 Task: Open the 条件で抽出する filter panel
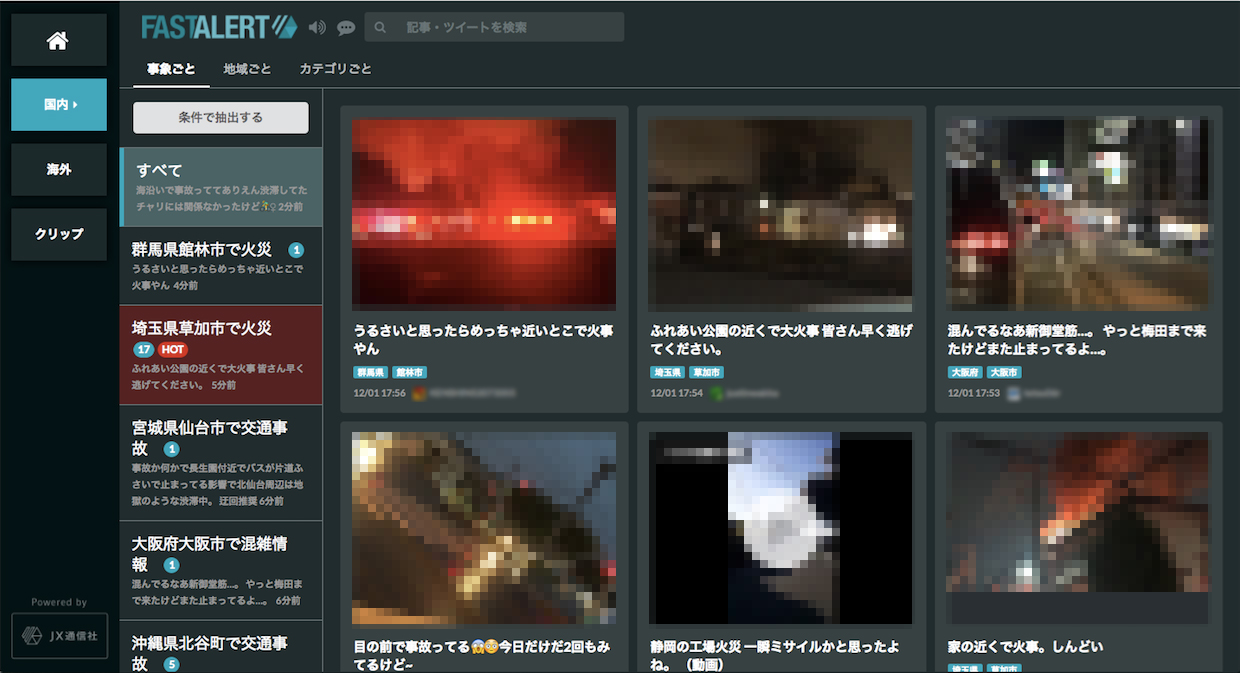point(220,117)
